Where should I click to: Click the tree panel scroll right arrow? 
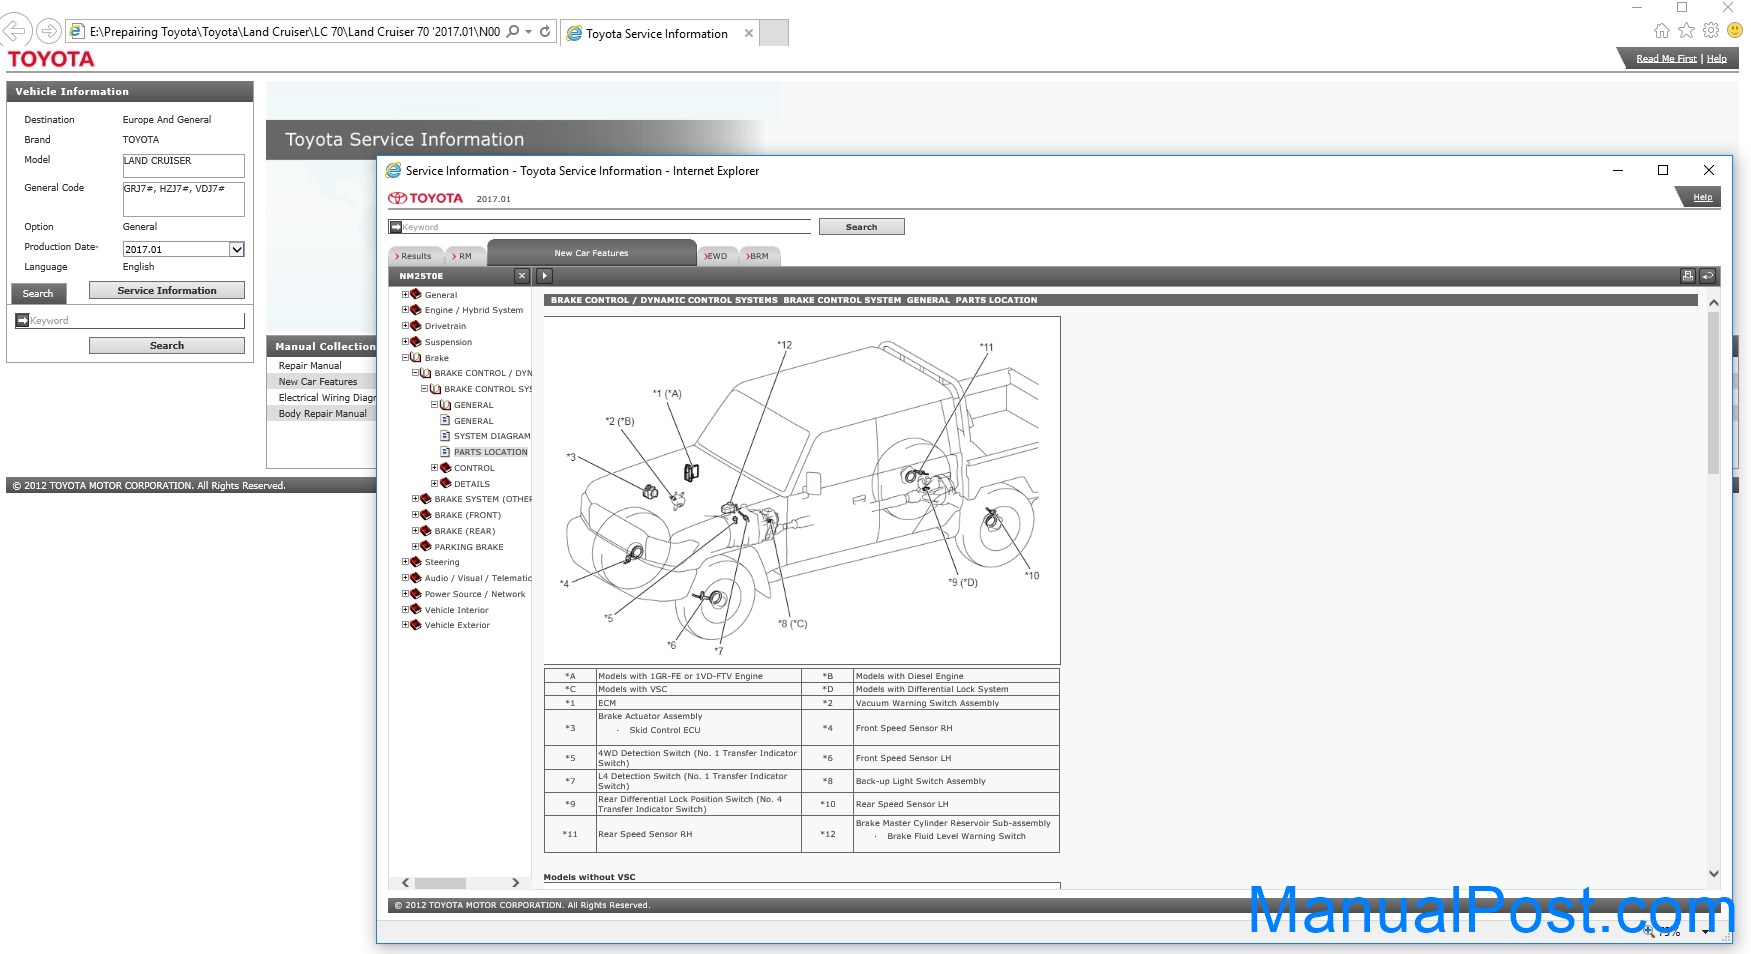[x=515, y=883]
